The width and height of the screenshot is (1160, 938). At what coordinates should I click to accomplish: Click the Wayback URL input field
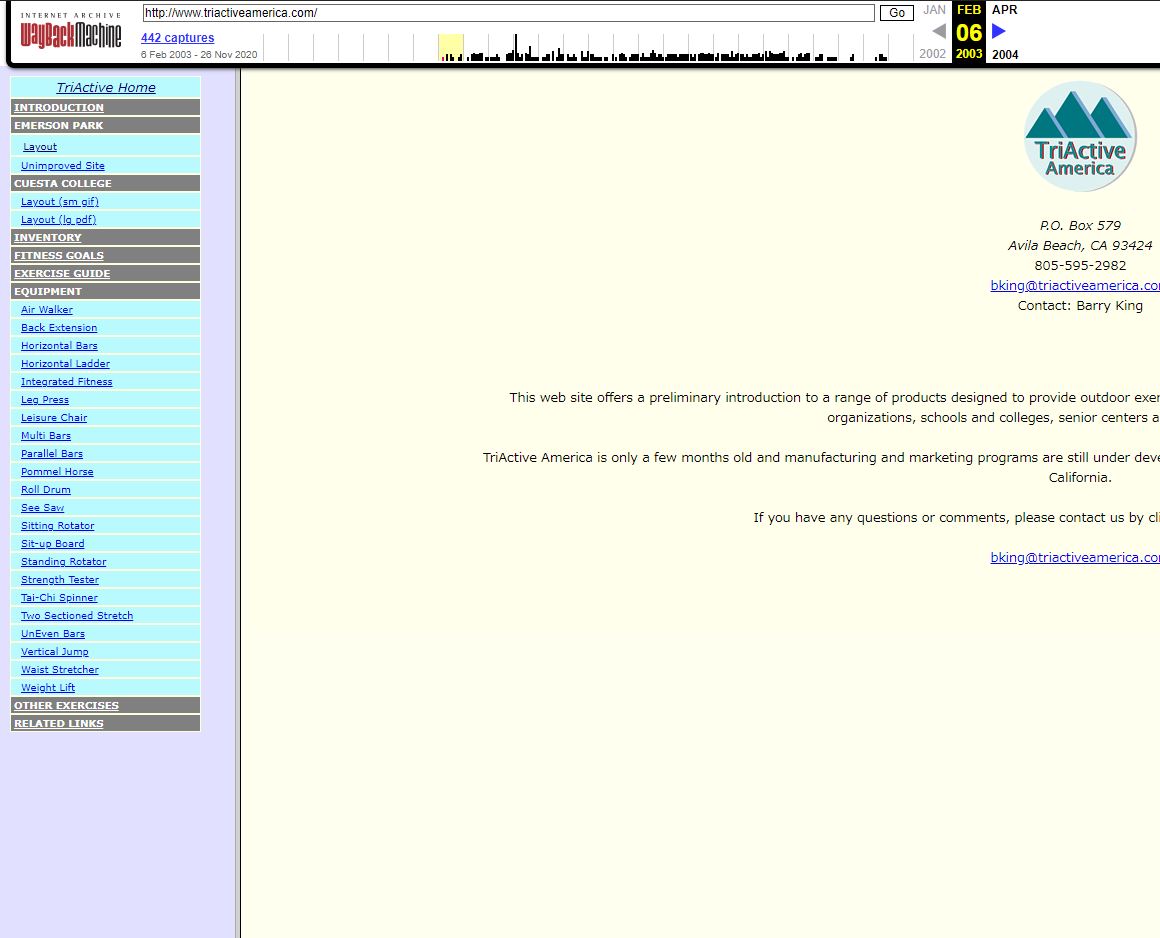click(x=508, y=13)
